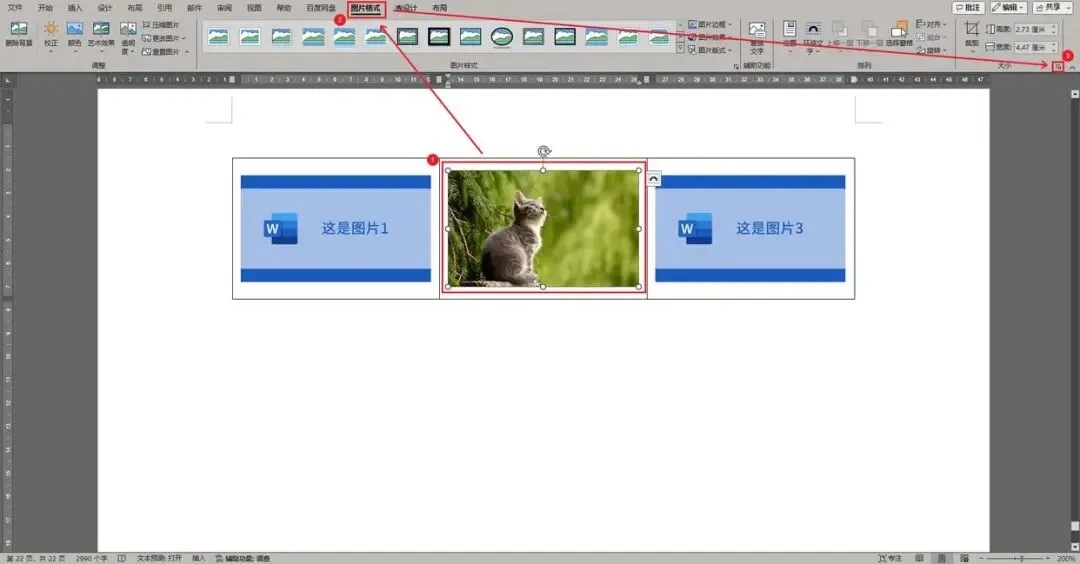Image resolution: width=1080 pixels, height=564 pixels.
Task: Open the 图片格式 (Picture Format) tab
Action: pyautogui.click(x=366, y=8)
